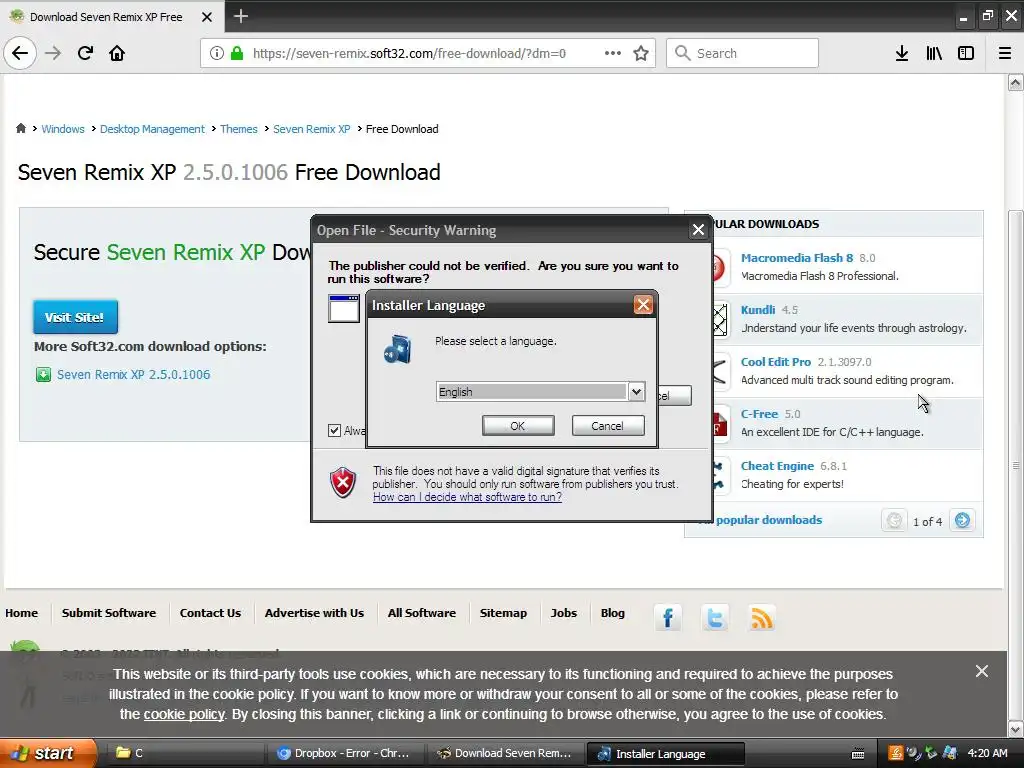Screen dimensions: 1024x768
Task: Cancel the Installer Language dialog
Action: point(608,426)
